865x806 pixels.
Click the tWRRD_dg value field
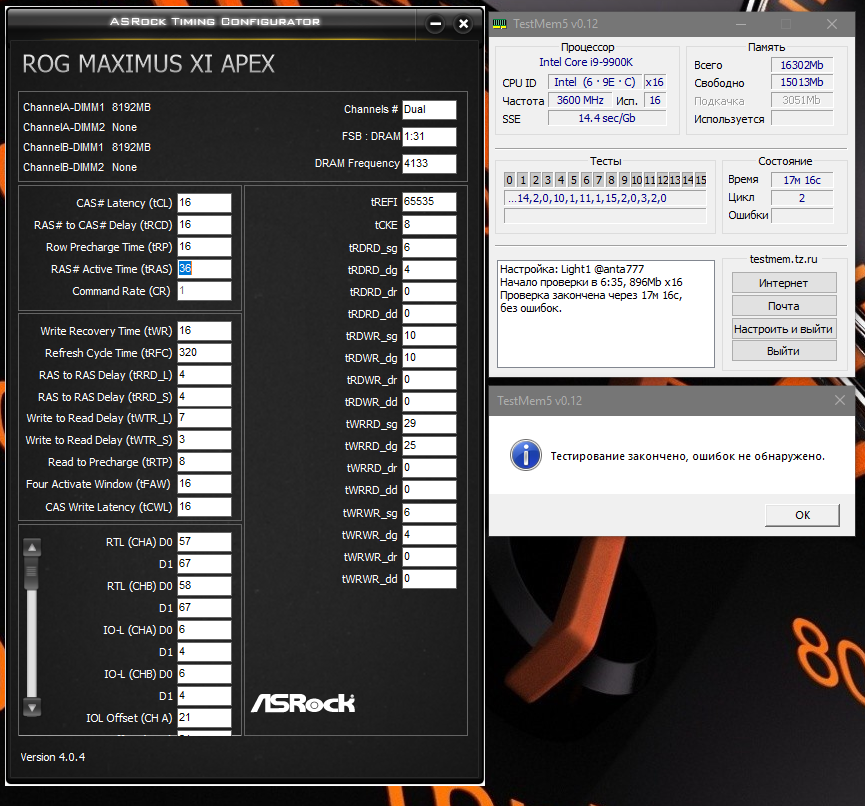coord(429,446)
